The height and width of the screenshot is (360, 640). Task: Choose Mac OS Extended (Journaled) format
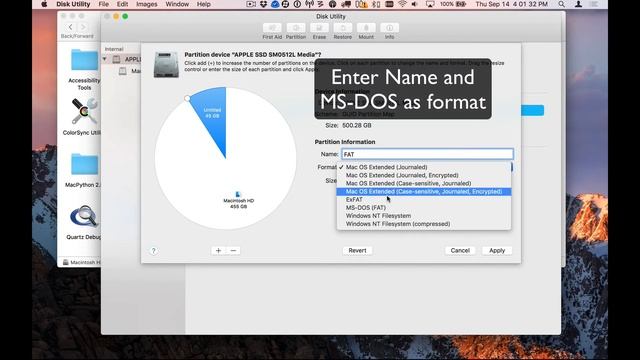[x=424, y=167]
